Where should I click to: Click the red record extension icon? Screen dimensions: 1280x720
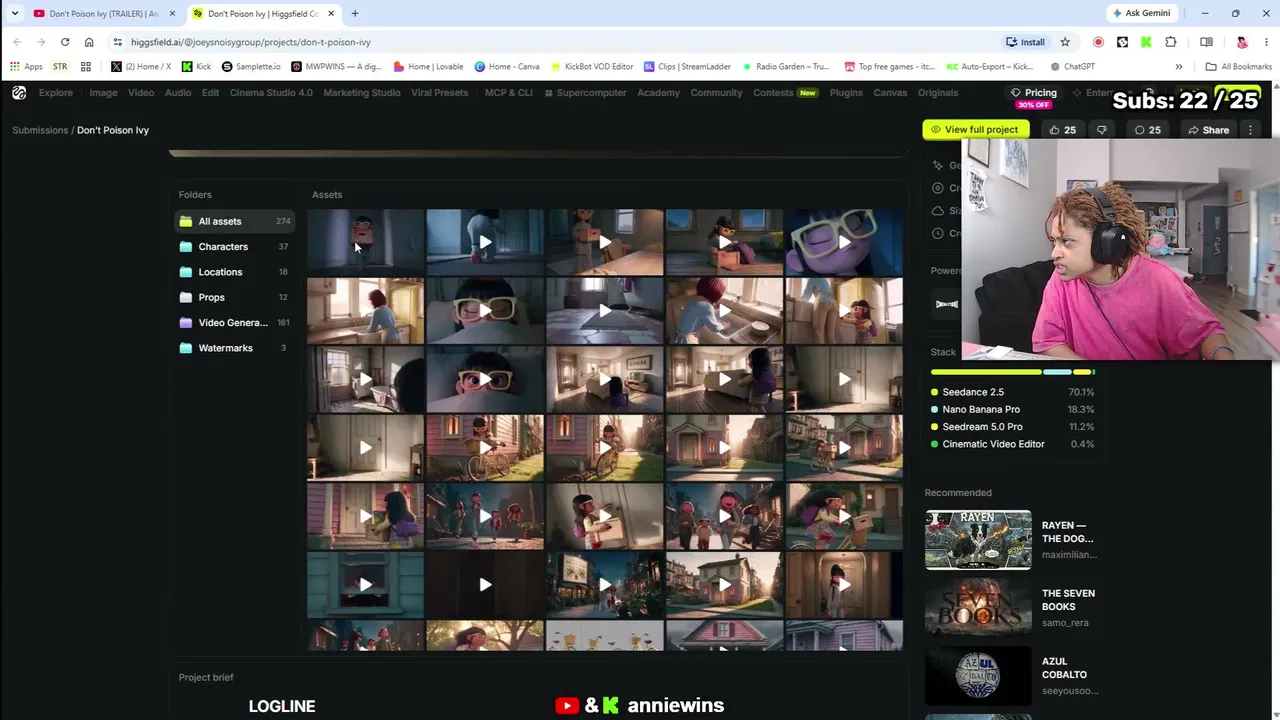pyautogui.click(x=1098, y=42)
